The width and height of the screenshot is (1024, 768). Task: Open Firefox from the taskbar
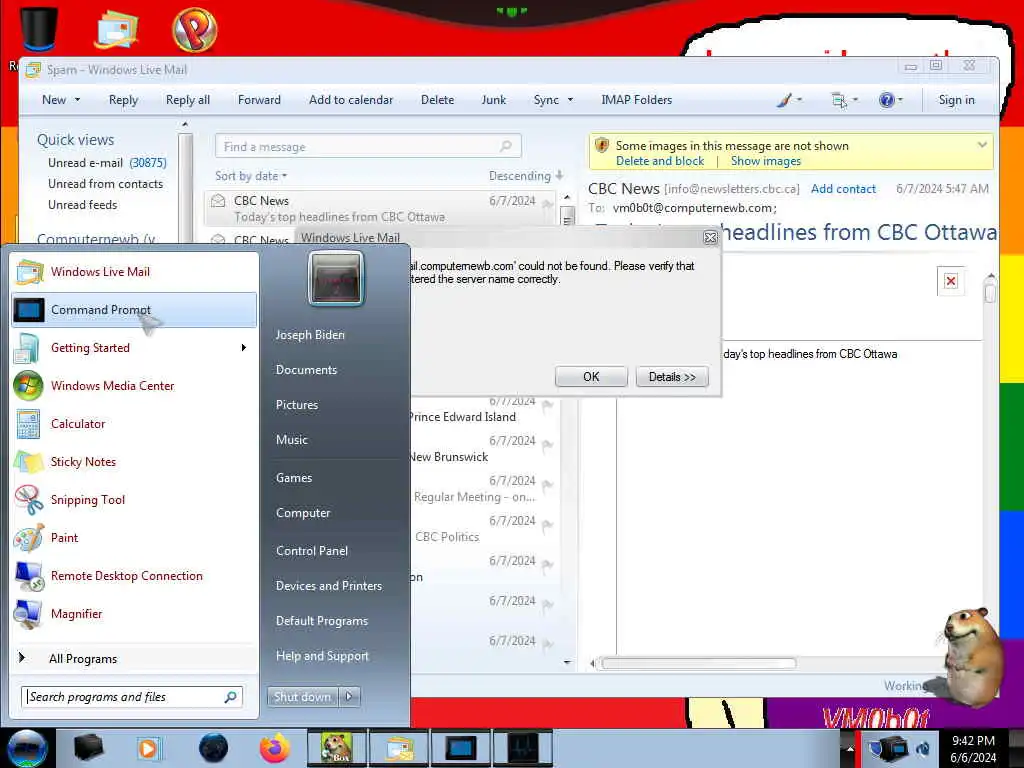[x=275, y=748]
